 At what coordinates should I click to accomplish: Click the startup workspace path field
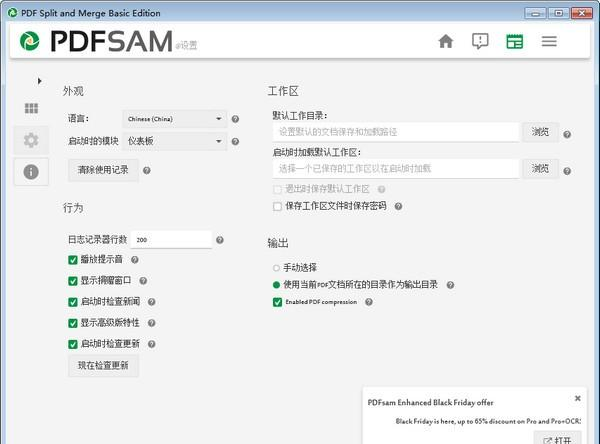(x=396, y=169)
